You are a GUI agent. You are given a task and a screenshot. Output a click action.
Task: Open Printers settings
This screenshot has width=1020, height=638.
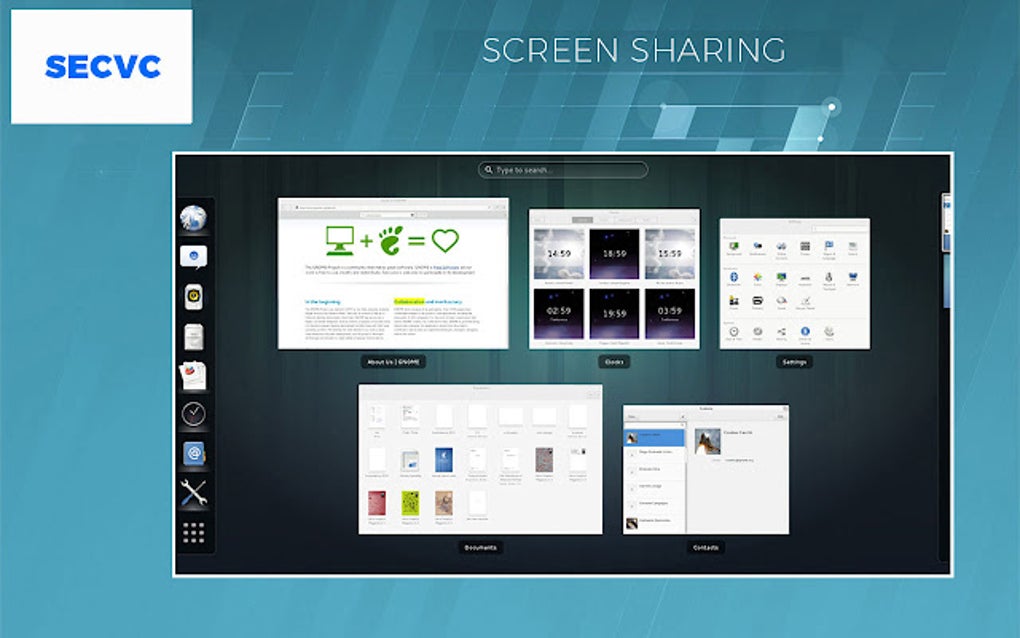[x=757, y=300]
